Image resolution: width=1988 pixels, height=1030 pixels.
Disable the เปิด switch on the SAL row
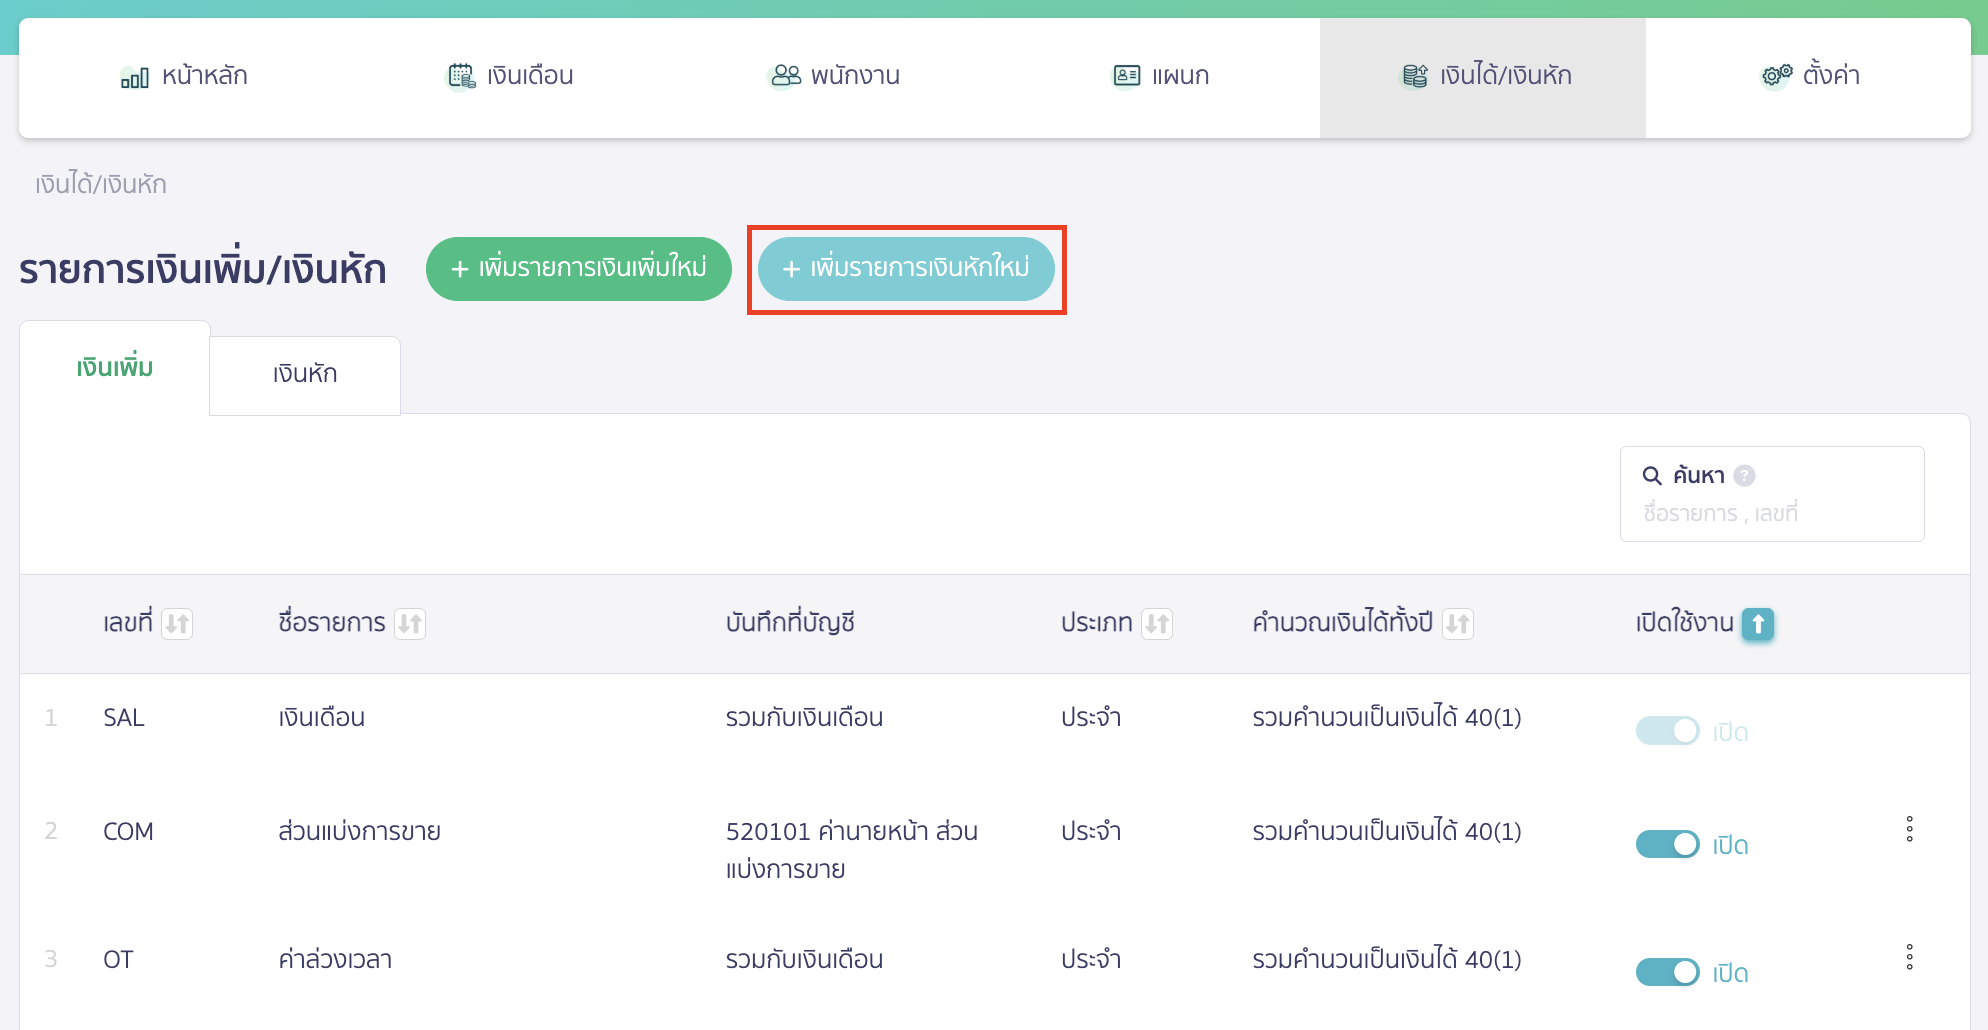pos(1666,731)
